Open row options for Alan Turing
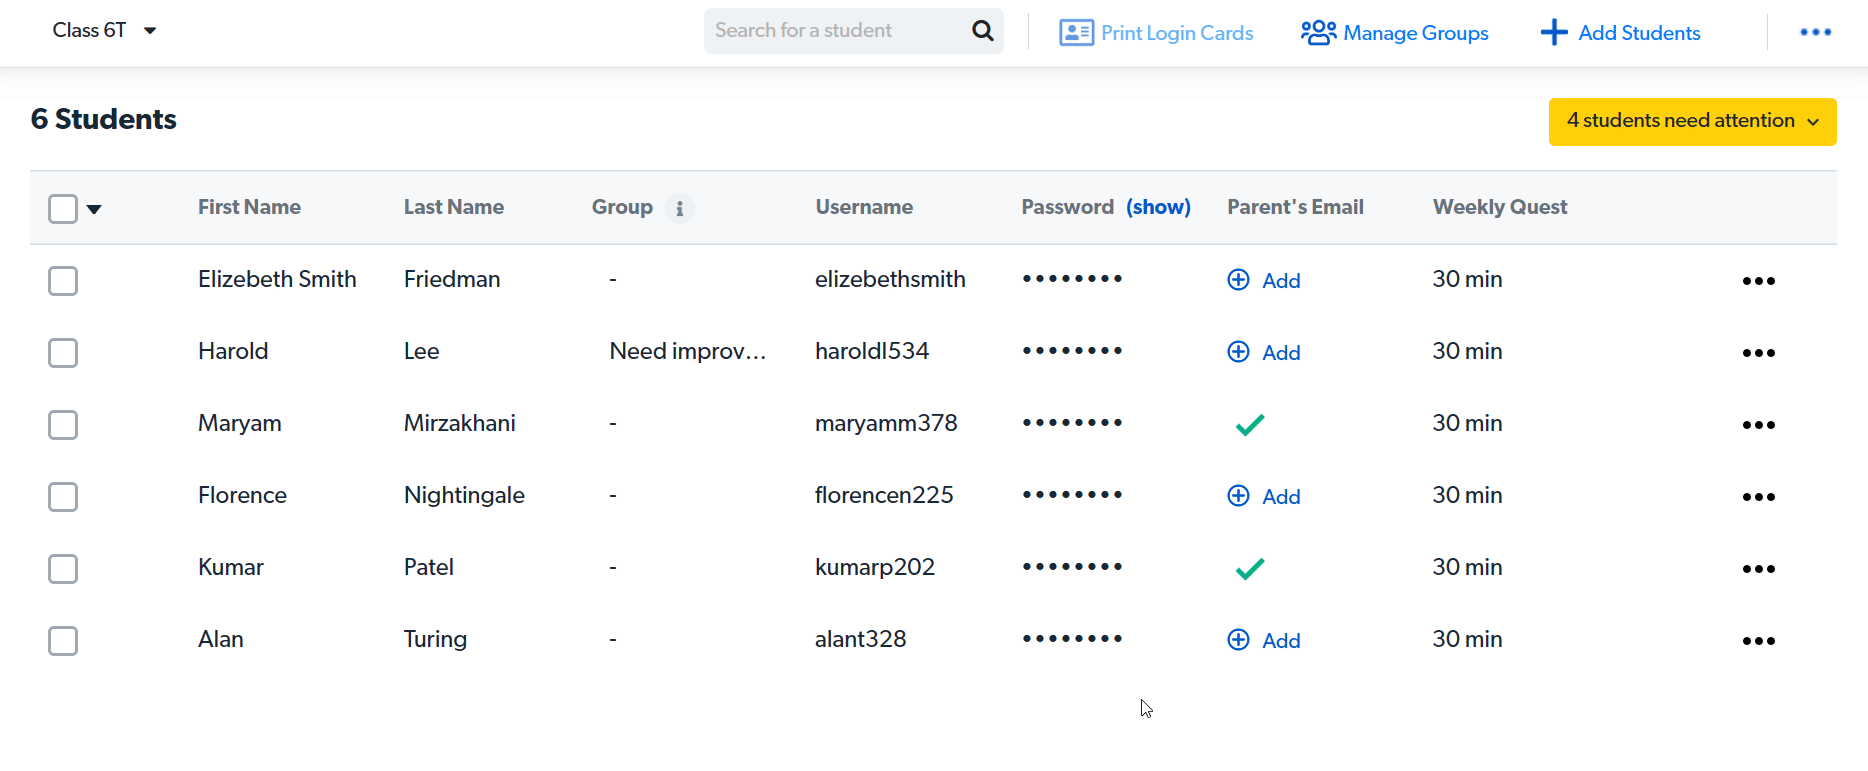This screenshot has width=1868, height=771. (x=1758, y=641)
